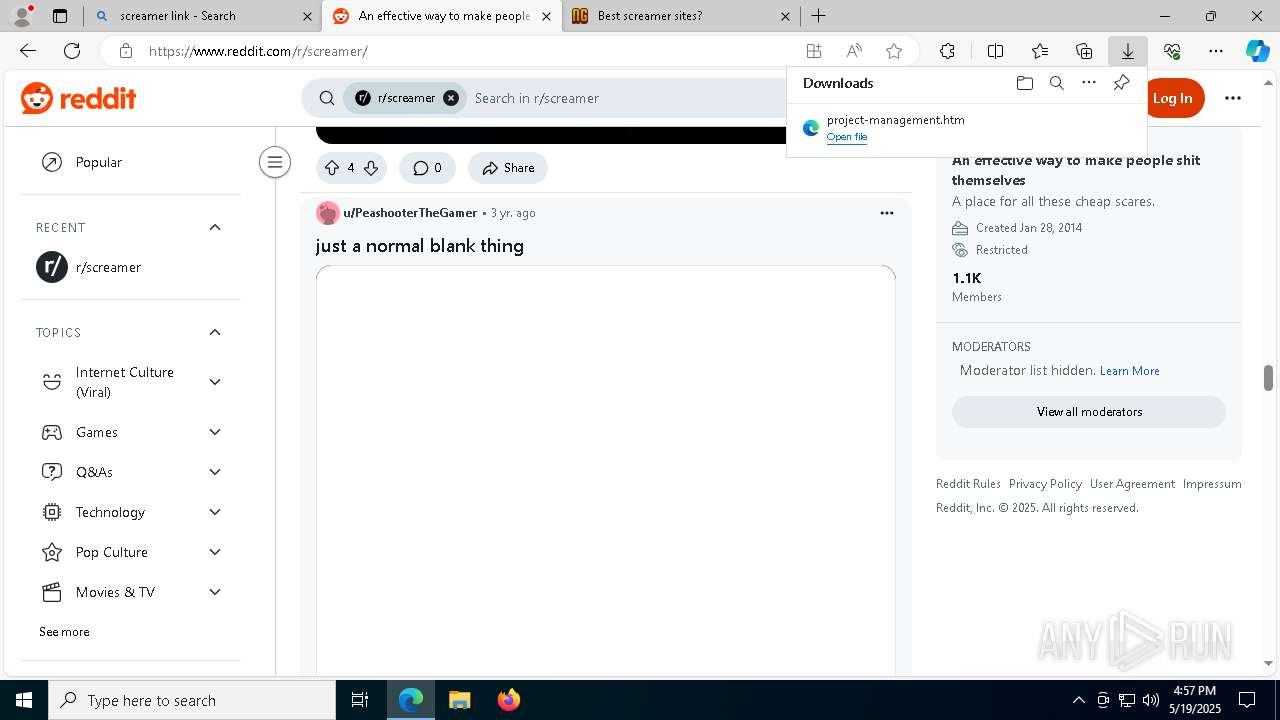
Task: Open Read aloud icon in address bar
Action: (x=854, y=51)
